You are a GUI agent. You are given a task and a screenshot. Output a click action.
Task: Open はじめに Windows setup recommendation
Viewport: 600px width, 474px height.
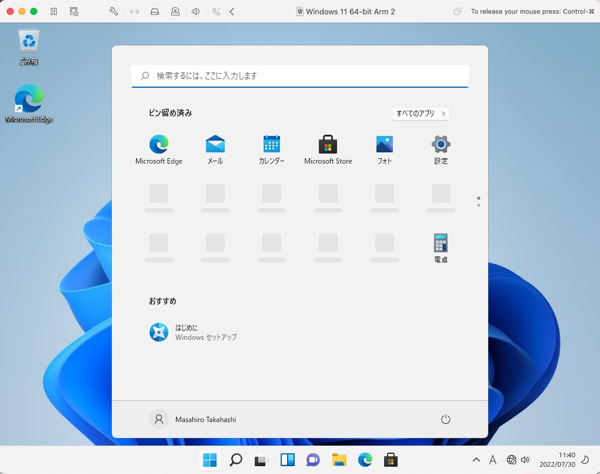193,332
